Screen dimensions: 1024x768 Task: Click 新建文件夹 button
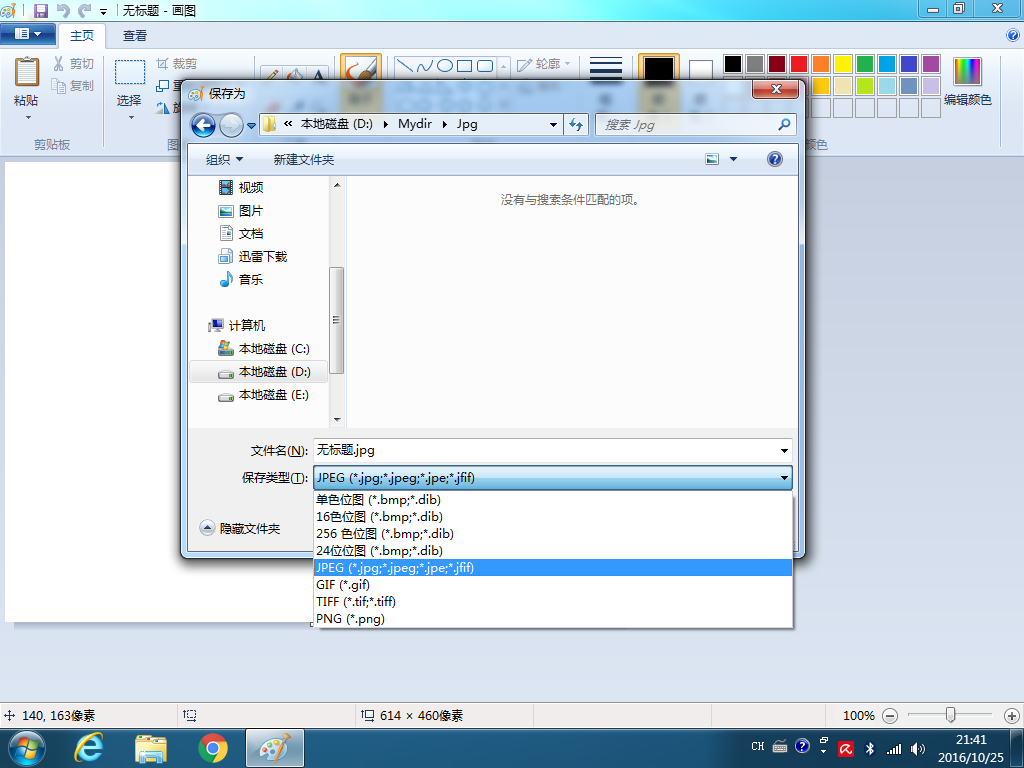(x=304, y=159)
